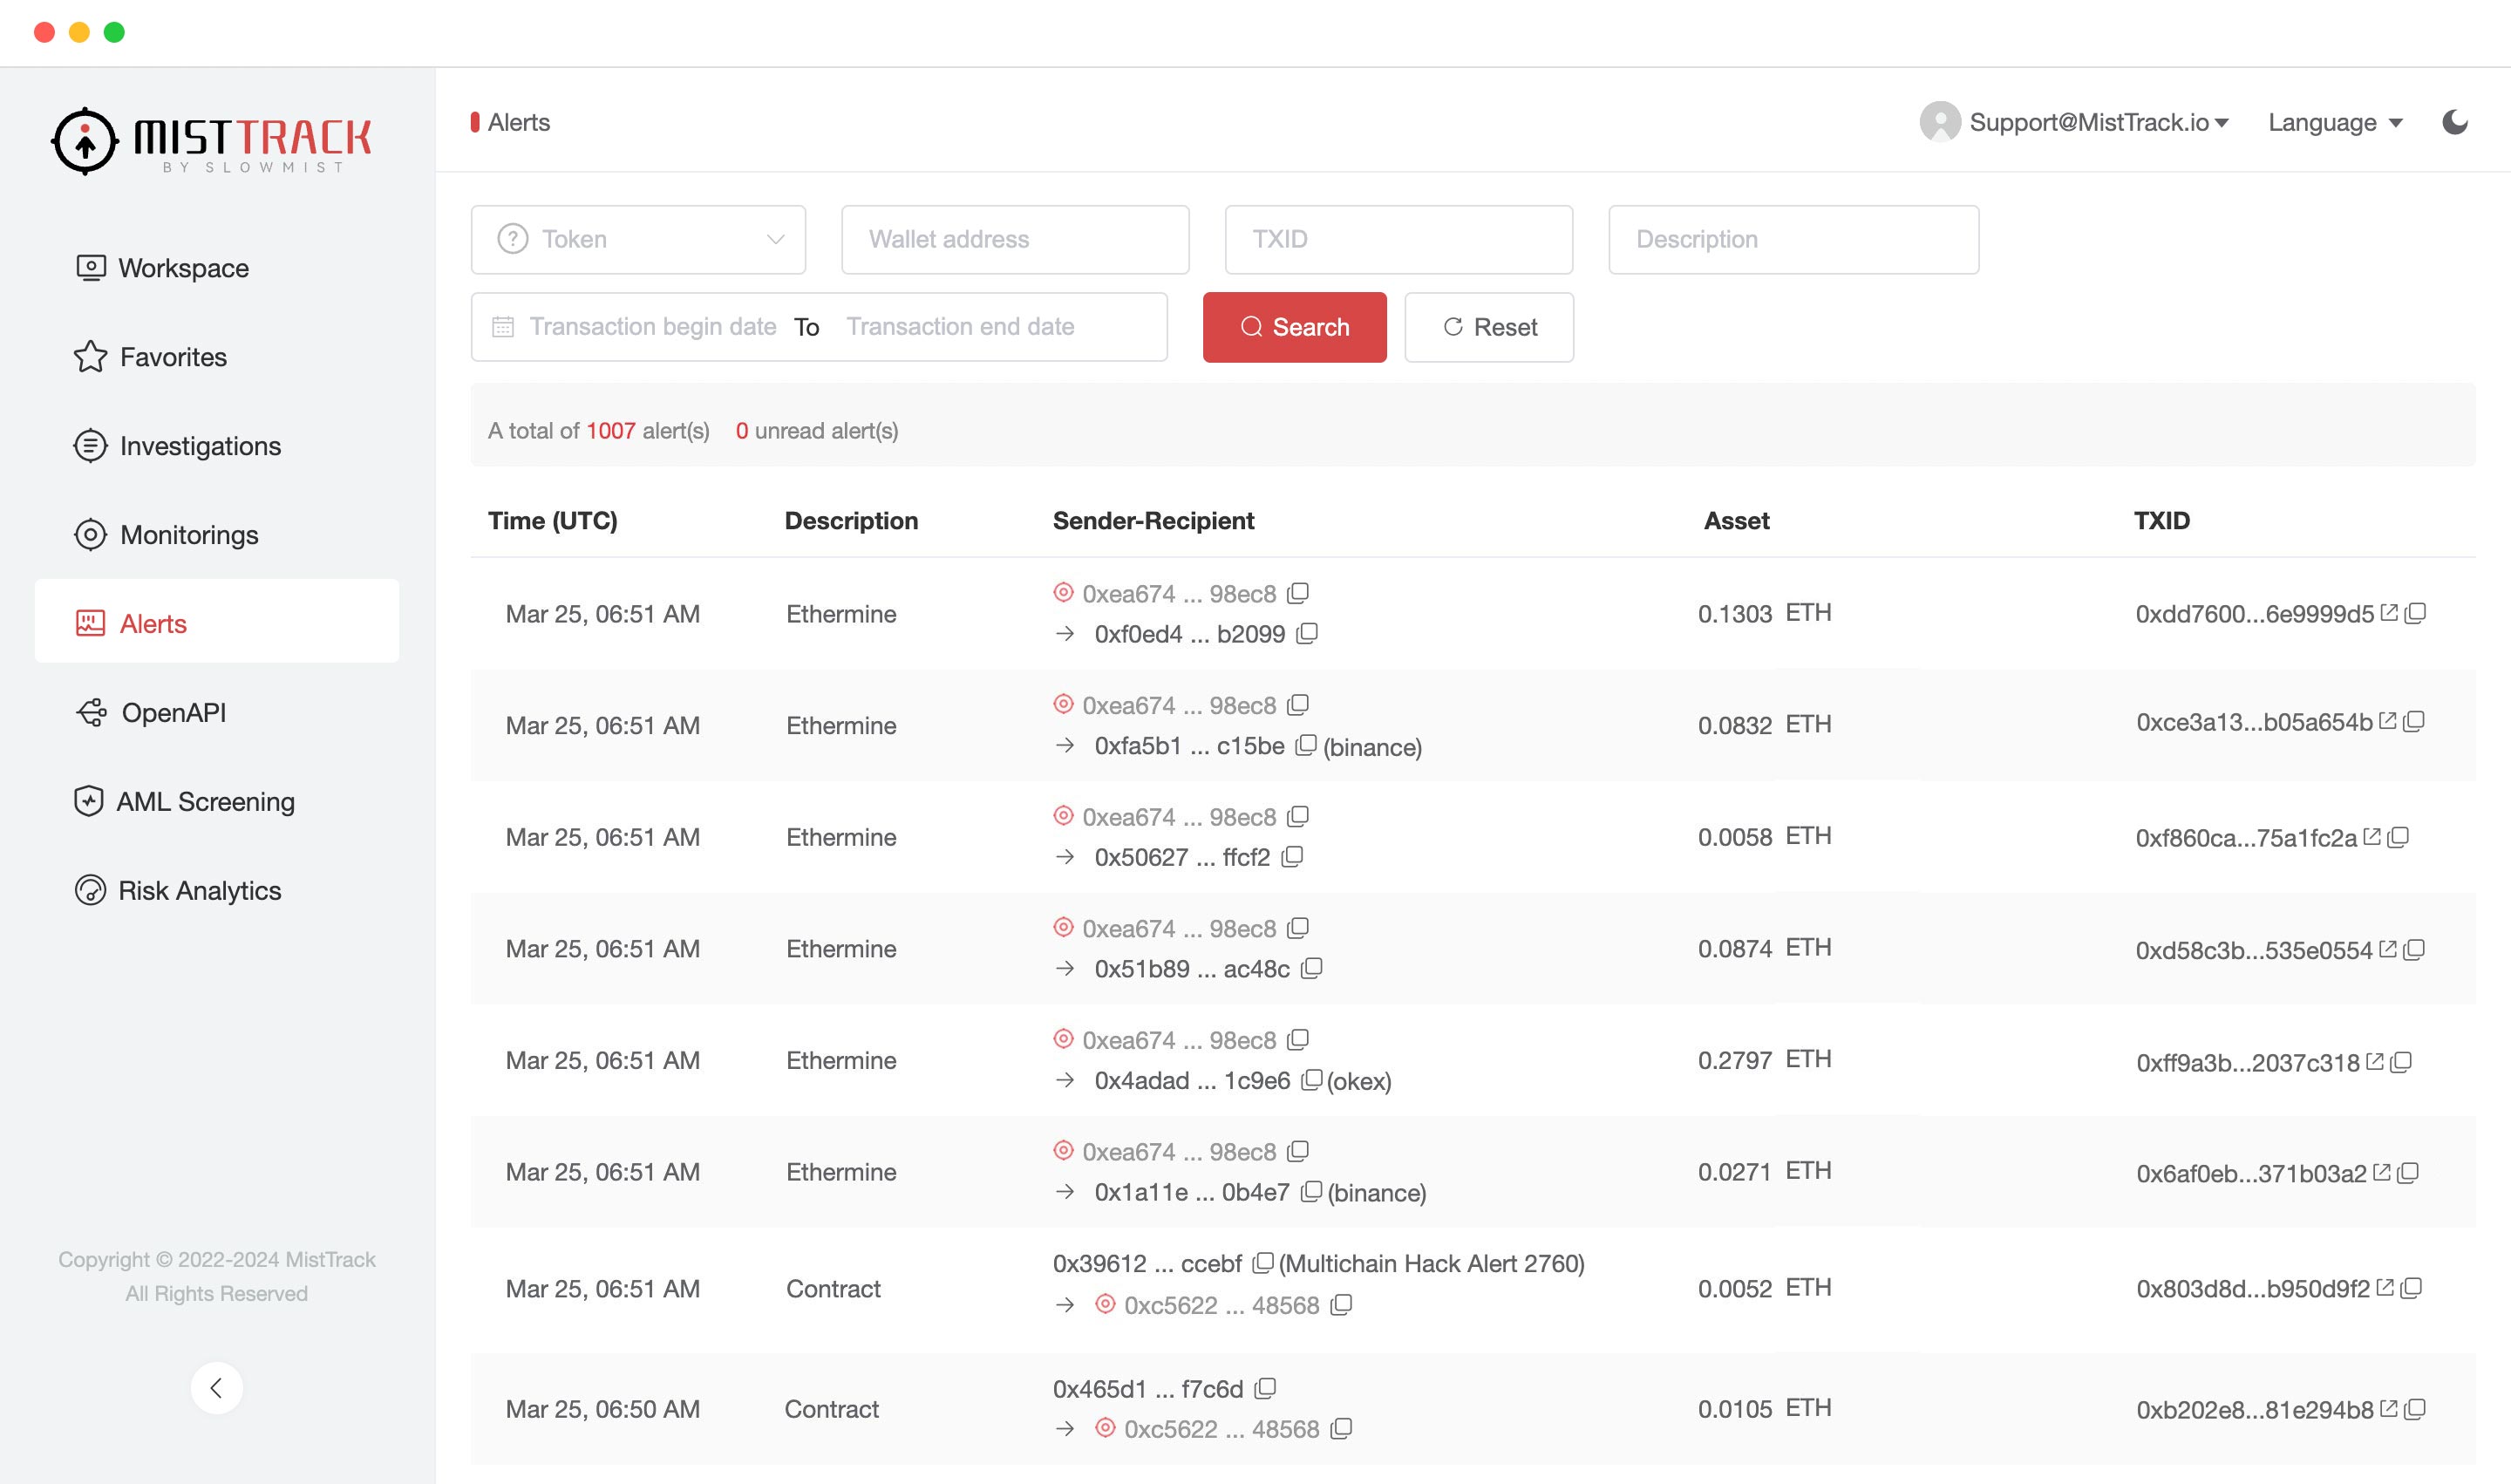Open the transaction begin date picker
This screenshot has width=2511, height=1484.
tap(652, 327)
